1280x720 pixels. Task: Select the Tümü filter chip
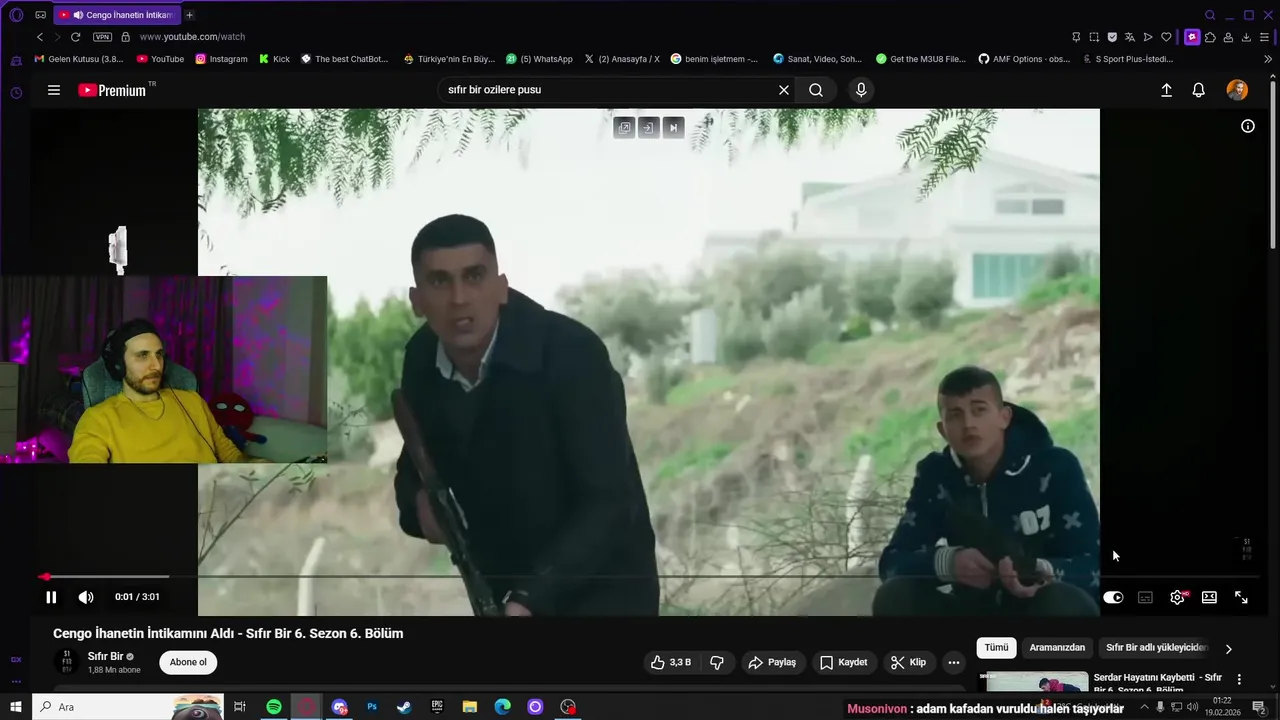(x=996, y=647)
